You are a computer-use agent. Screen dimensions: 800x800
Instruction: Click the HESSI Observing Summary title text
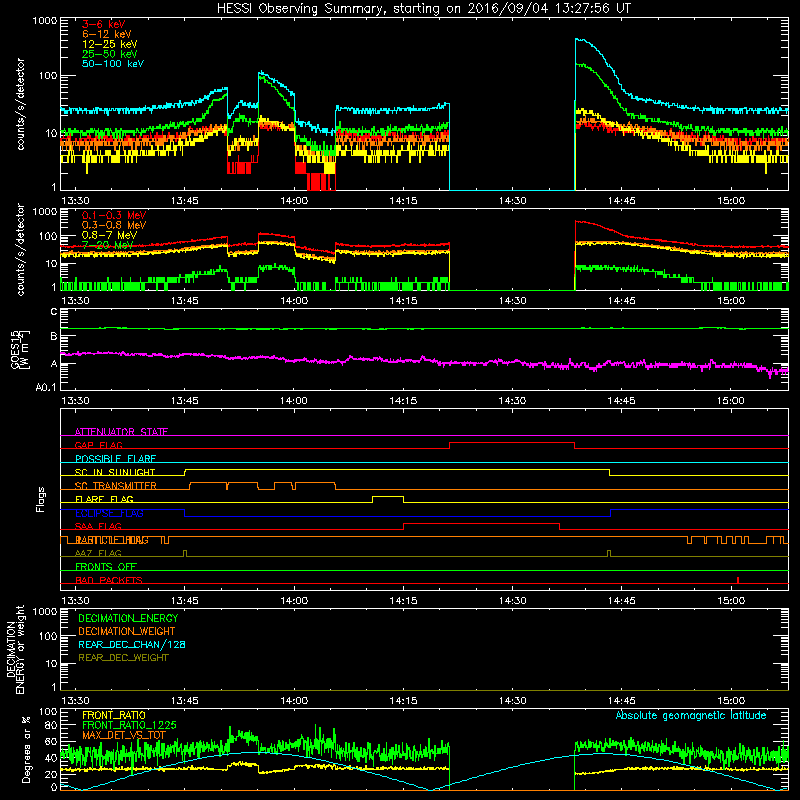point(423,9)
